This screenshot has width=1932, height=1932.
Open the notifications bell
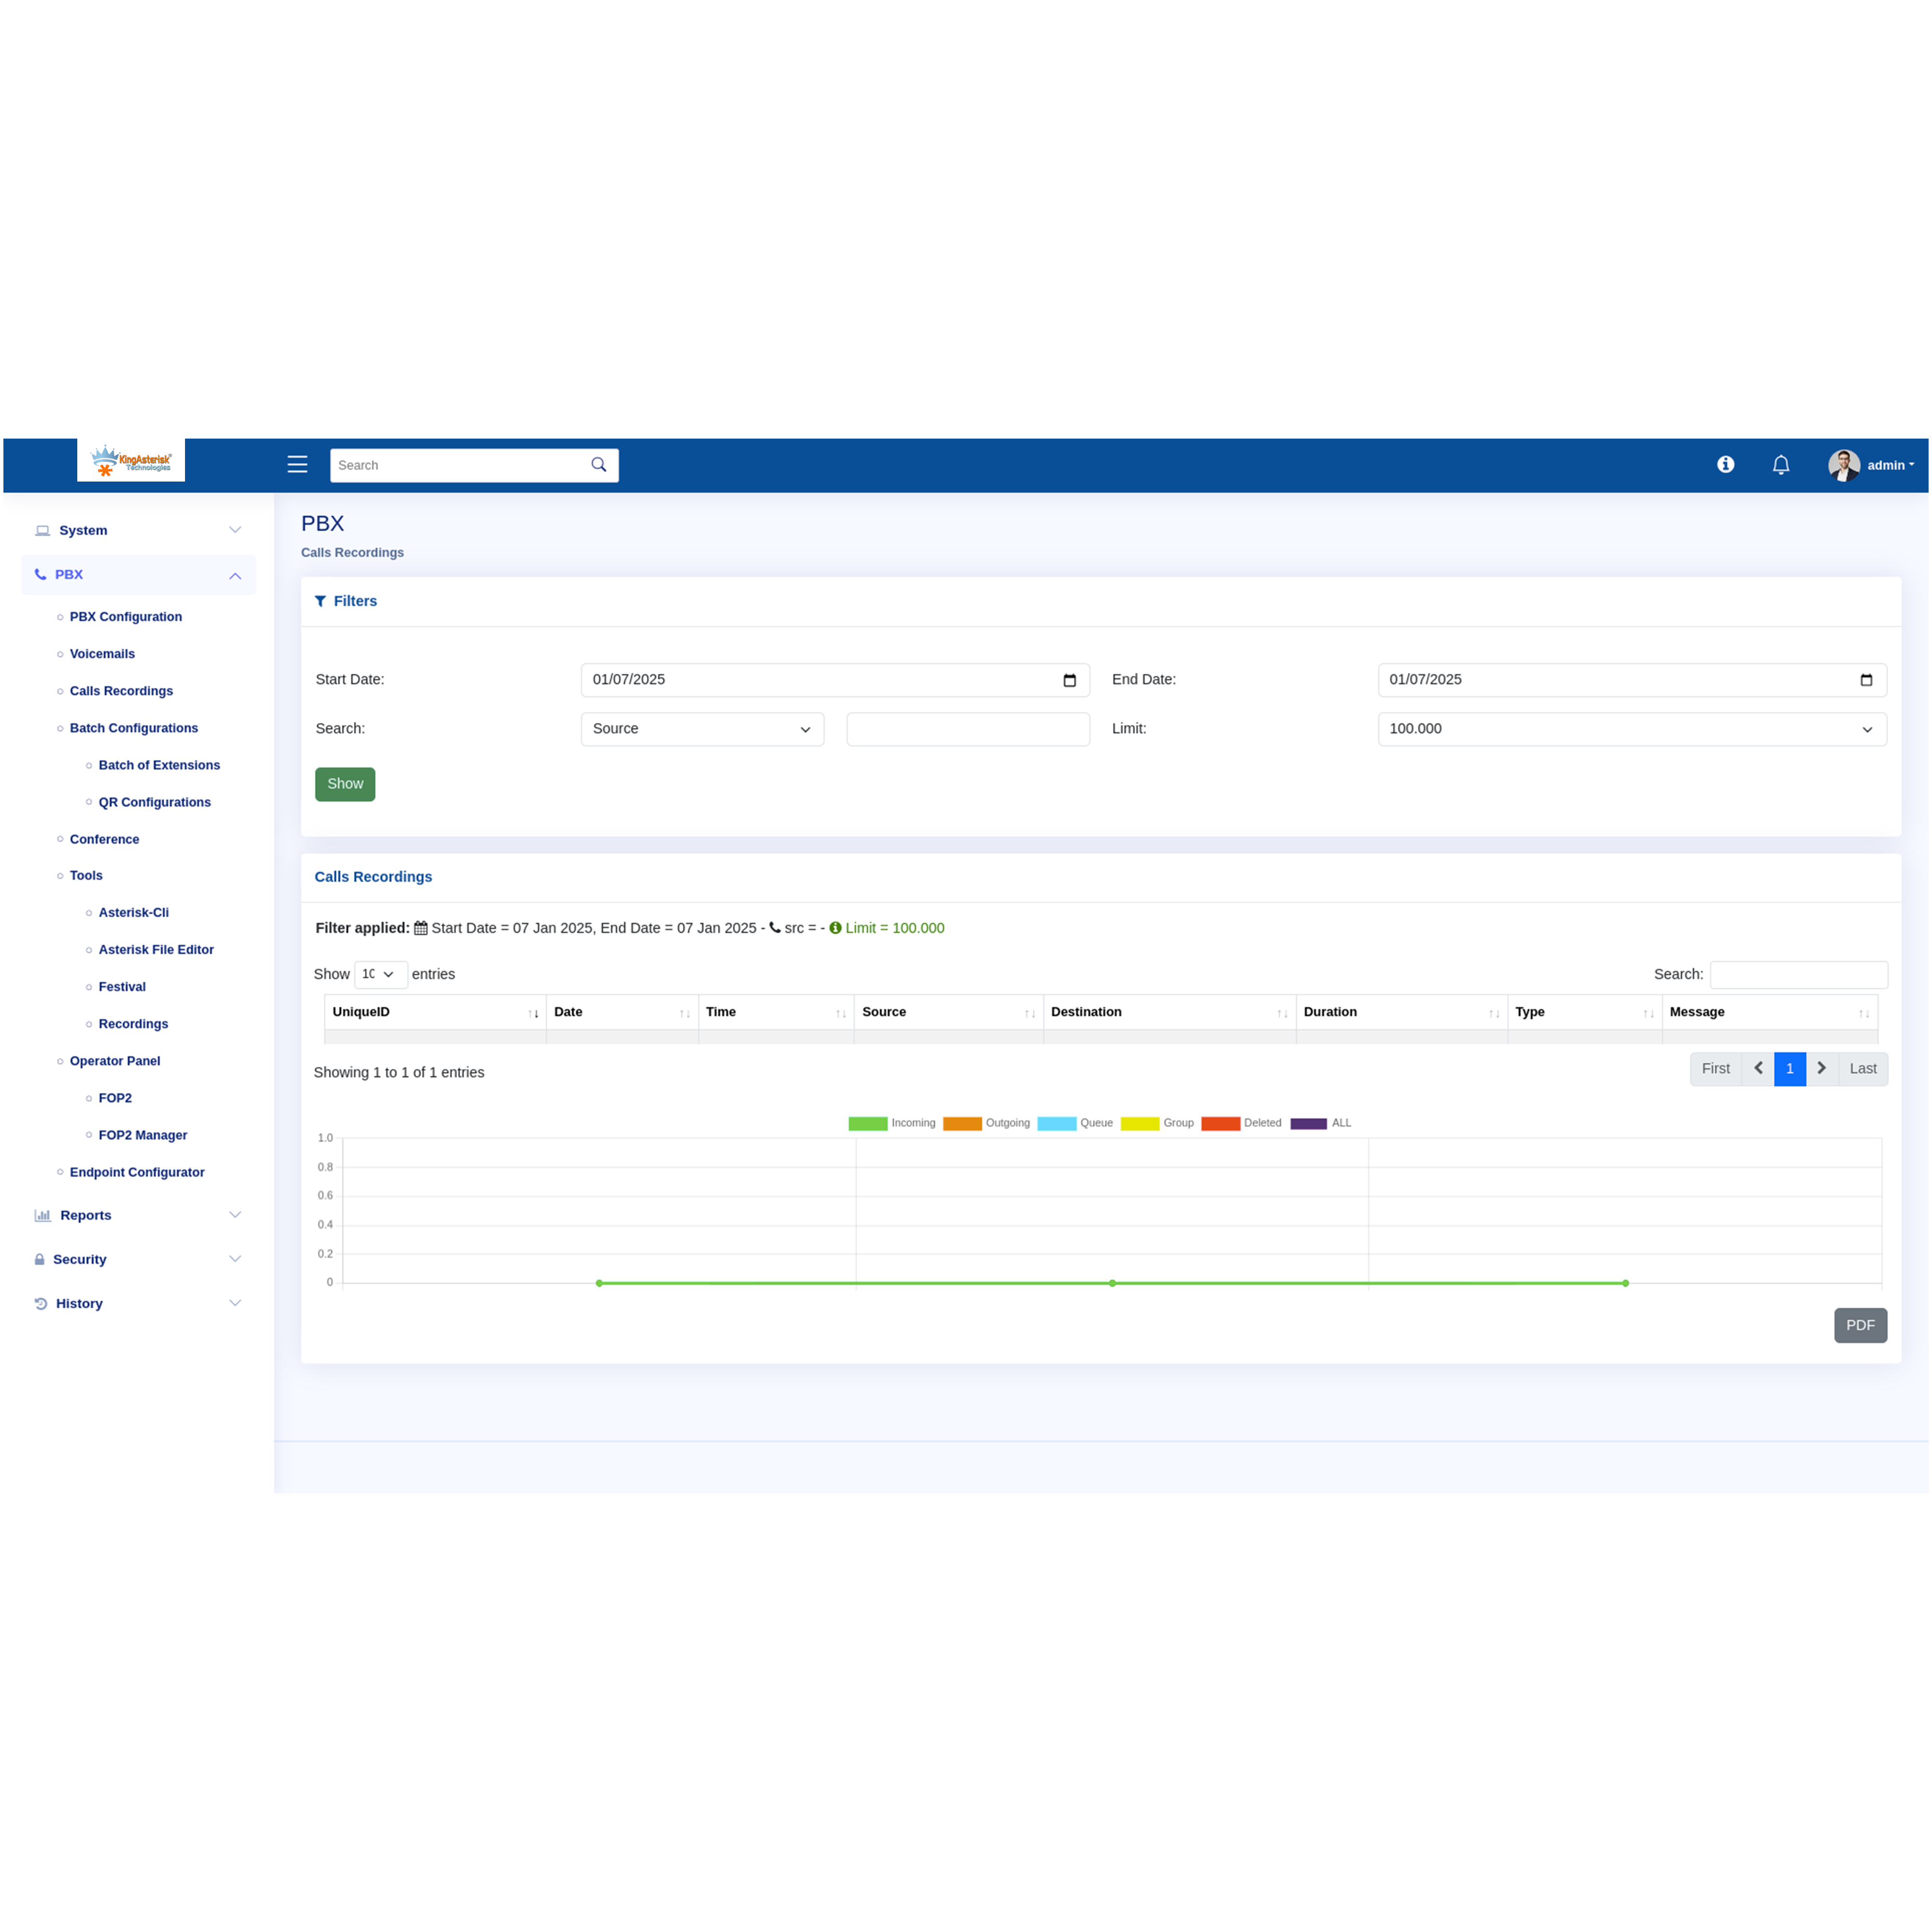(x=1781, y=465)
